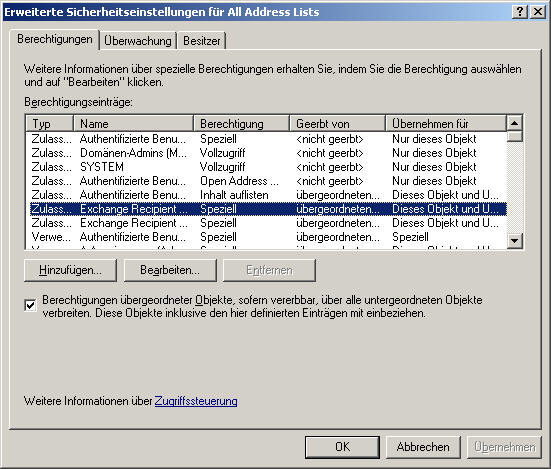
Task: Click the Hinzufügen... button
Action: (70, 270)
